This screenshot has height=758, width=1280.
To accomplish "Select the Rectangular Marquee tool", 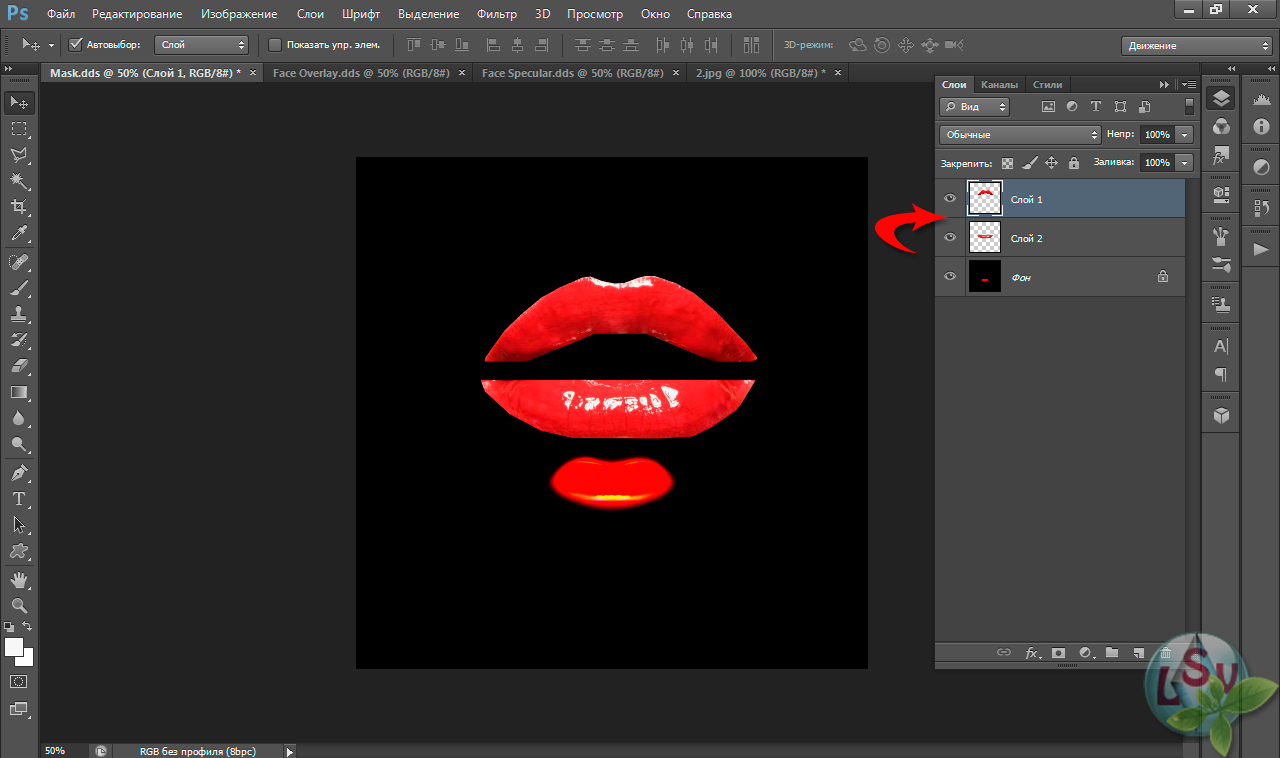I will click(19, 129).
